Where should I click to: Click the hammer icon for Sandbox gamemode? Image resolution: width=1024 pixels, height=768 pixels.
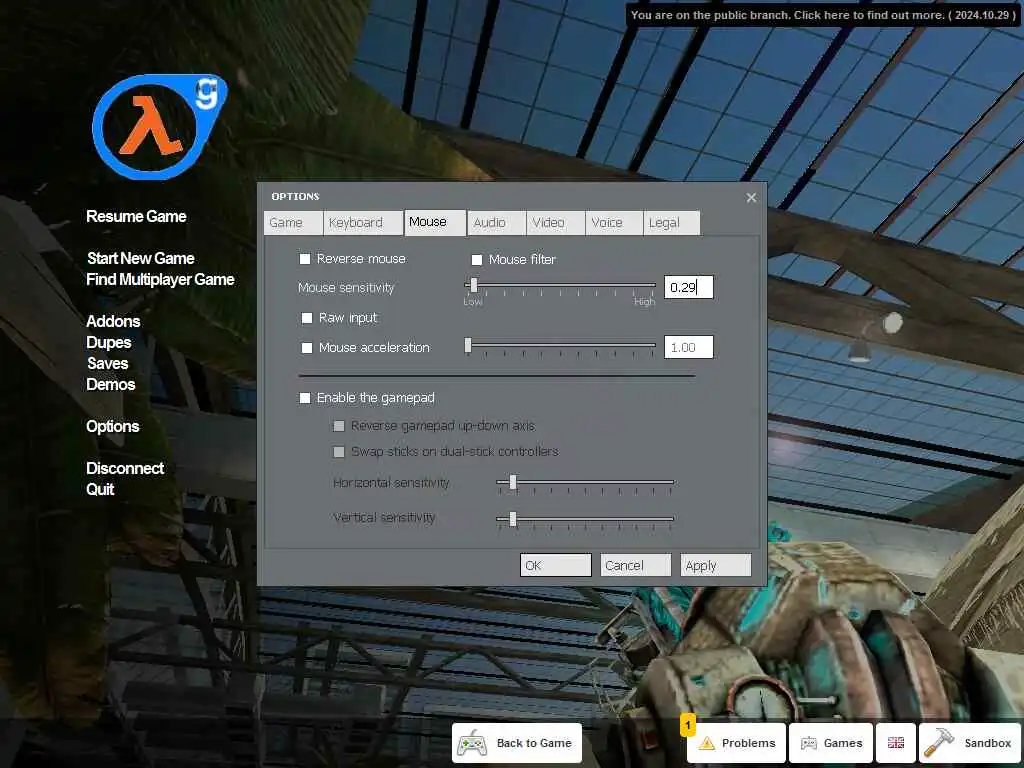coord(938,743)
